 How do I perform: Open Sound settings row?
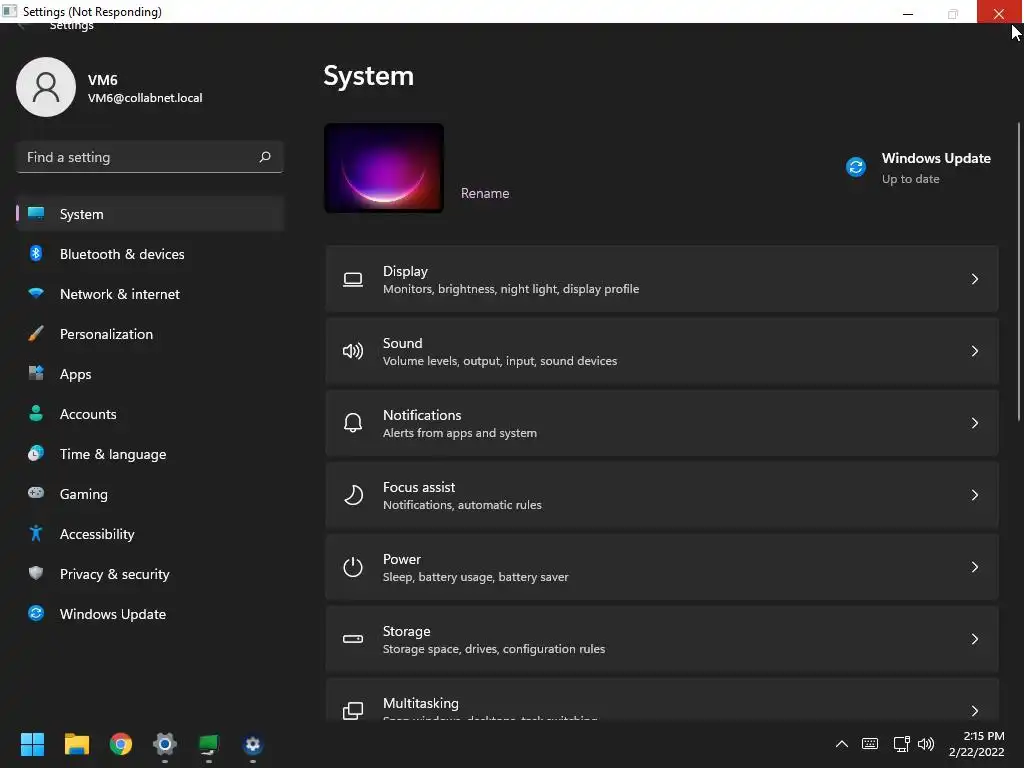click(x=662, y=351)
